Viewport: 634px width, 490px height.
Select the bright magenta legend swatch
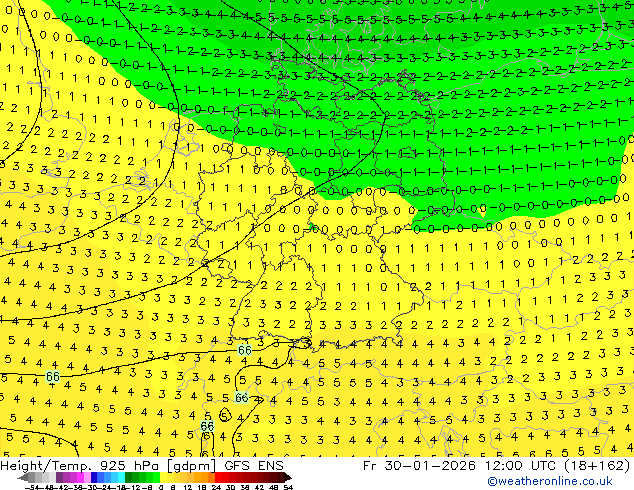(80, 477)
